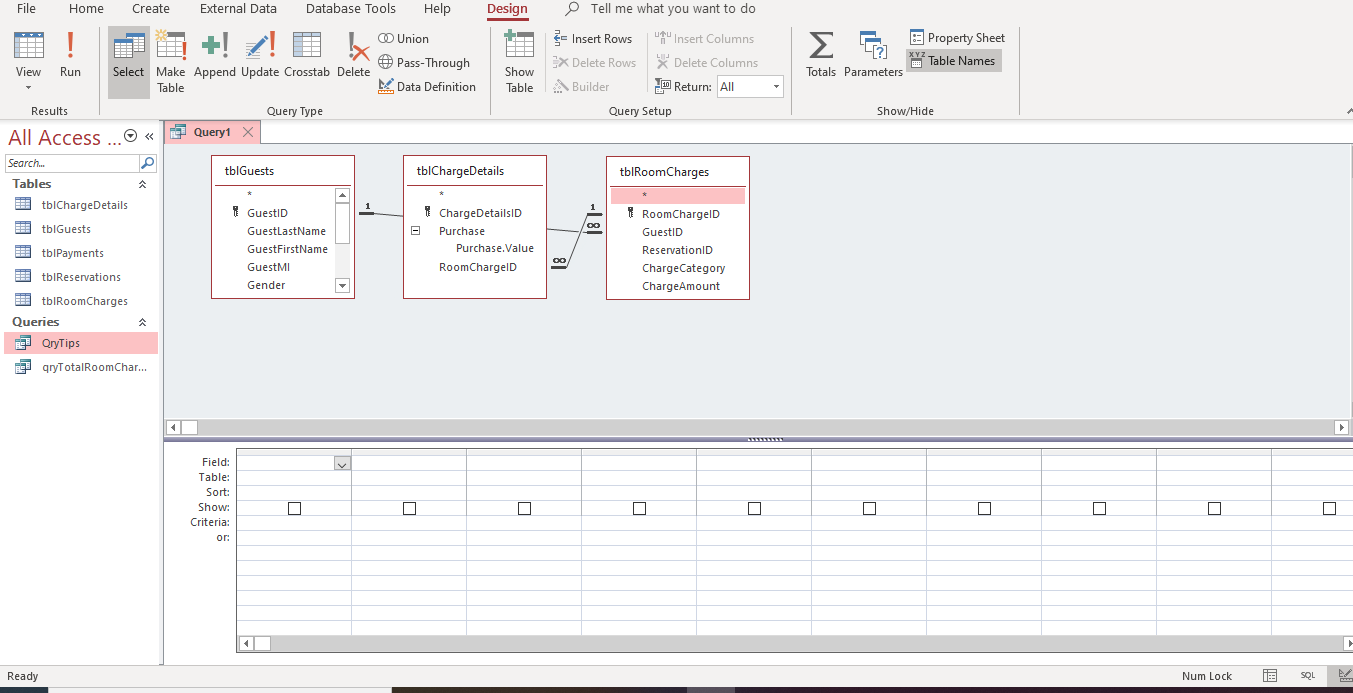Open All Access Objects pane menu
1353x693 pixels.
[130, 137]
